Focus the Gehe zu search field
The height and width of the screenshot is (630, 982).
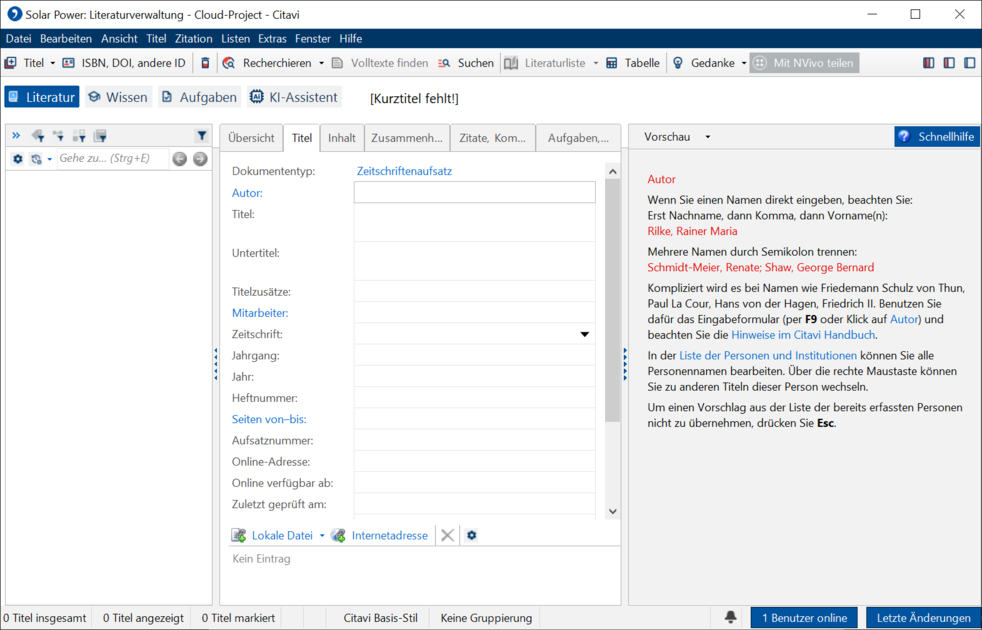(x=113, y=158)
